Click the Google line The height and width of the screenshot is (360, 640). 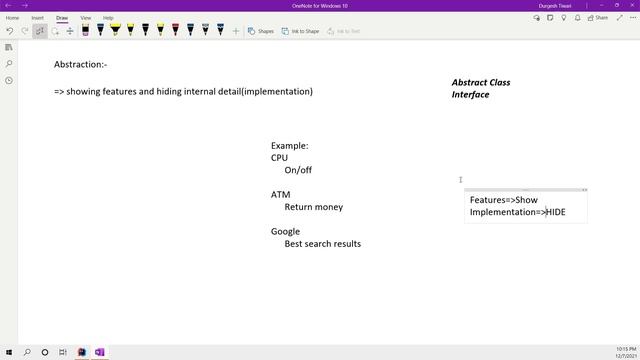pos(285,231)
